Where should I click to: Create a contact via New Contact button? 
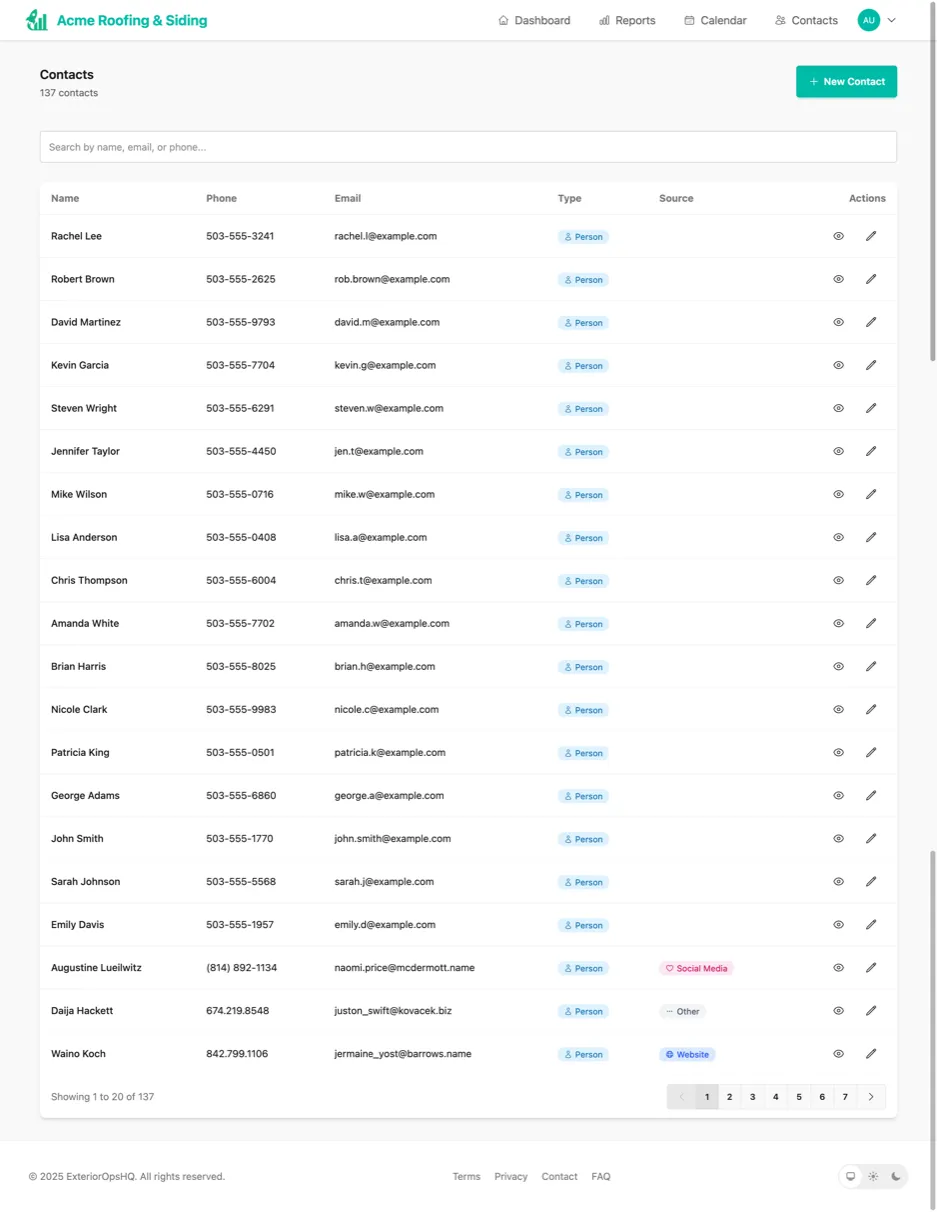coord(846,81)
